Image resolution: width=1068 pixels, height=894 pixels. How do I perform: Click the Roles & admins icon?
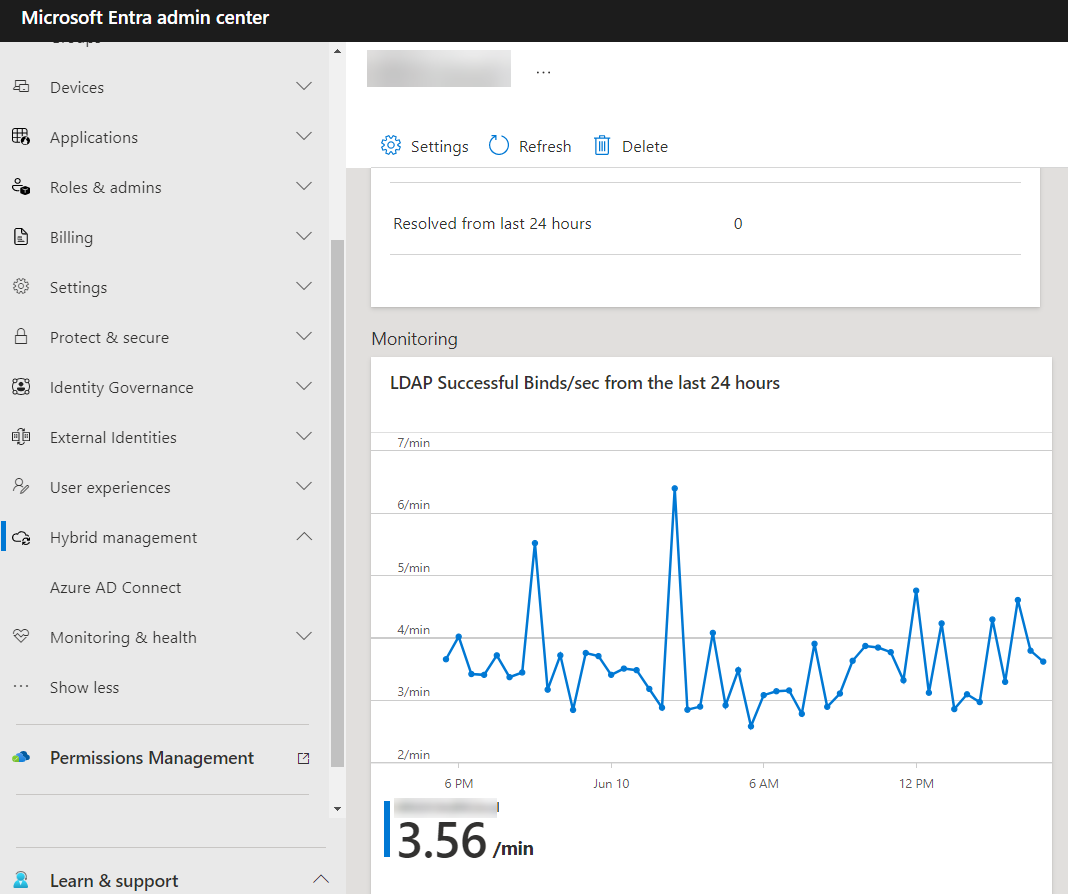point(21,187)
